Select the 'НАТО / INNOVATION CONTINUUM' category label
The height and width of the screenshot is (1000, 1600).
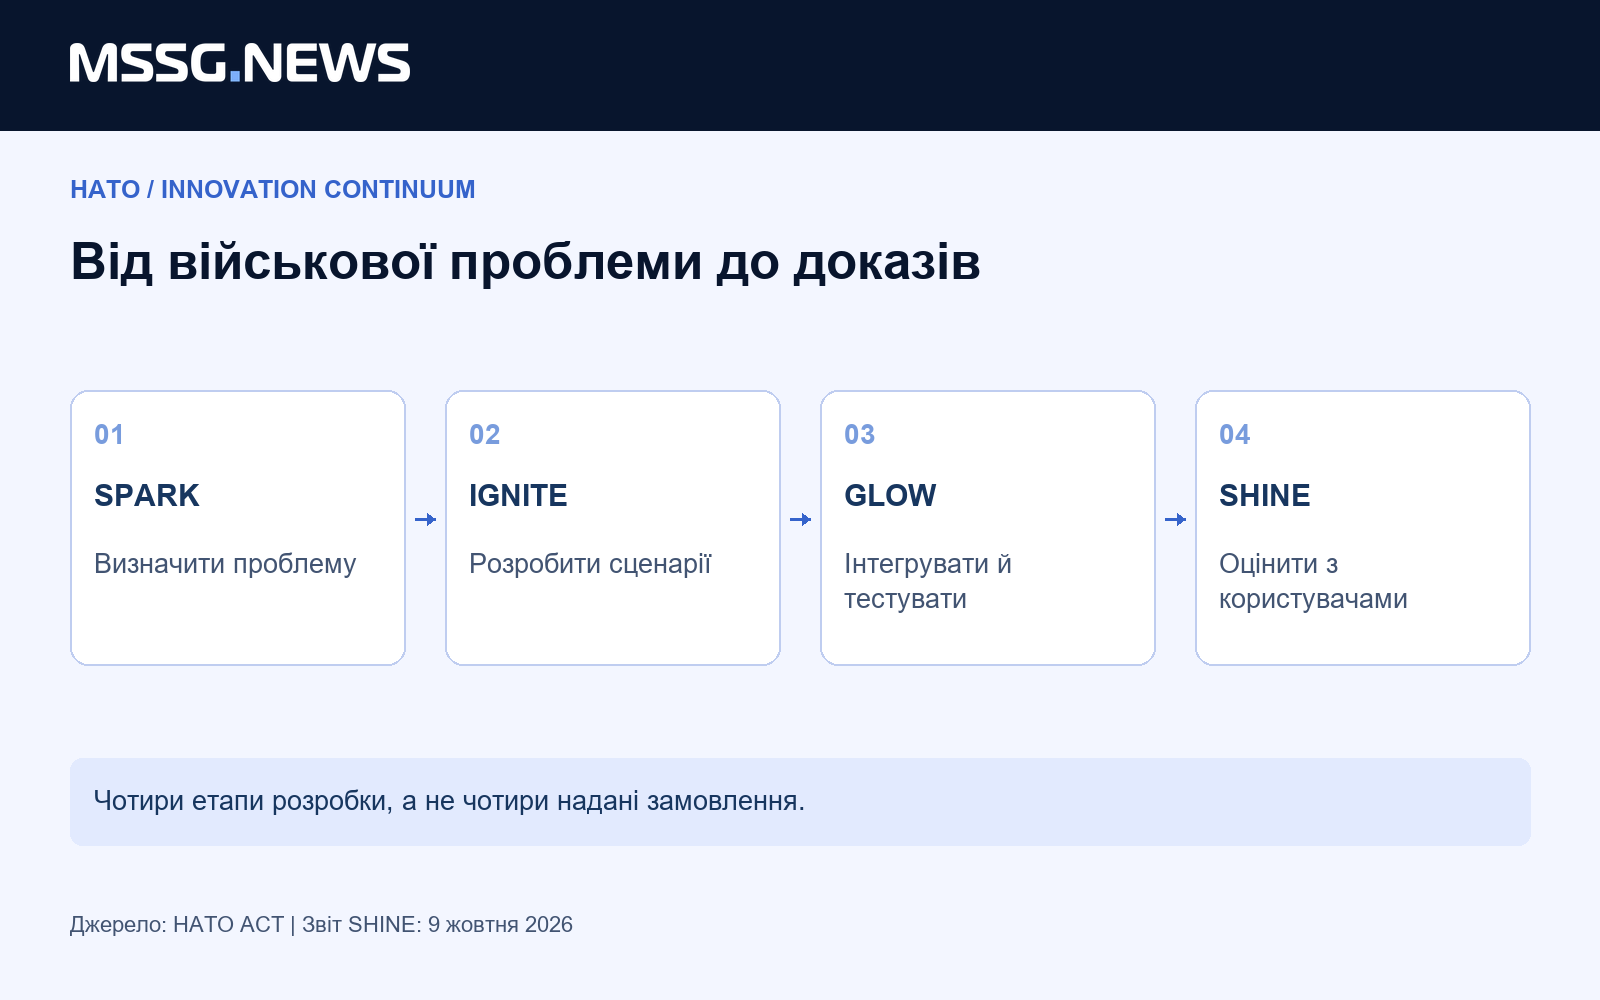pos(273,189)
